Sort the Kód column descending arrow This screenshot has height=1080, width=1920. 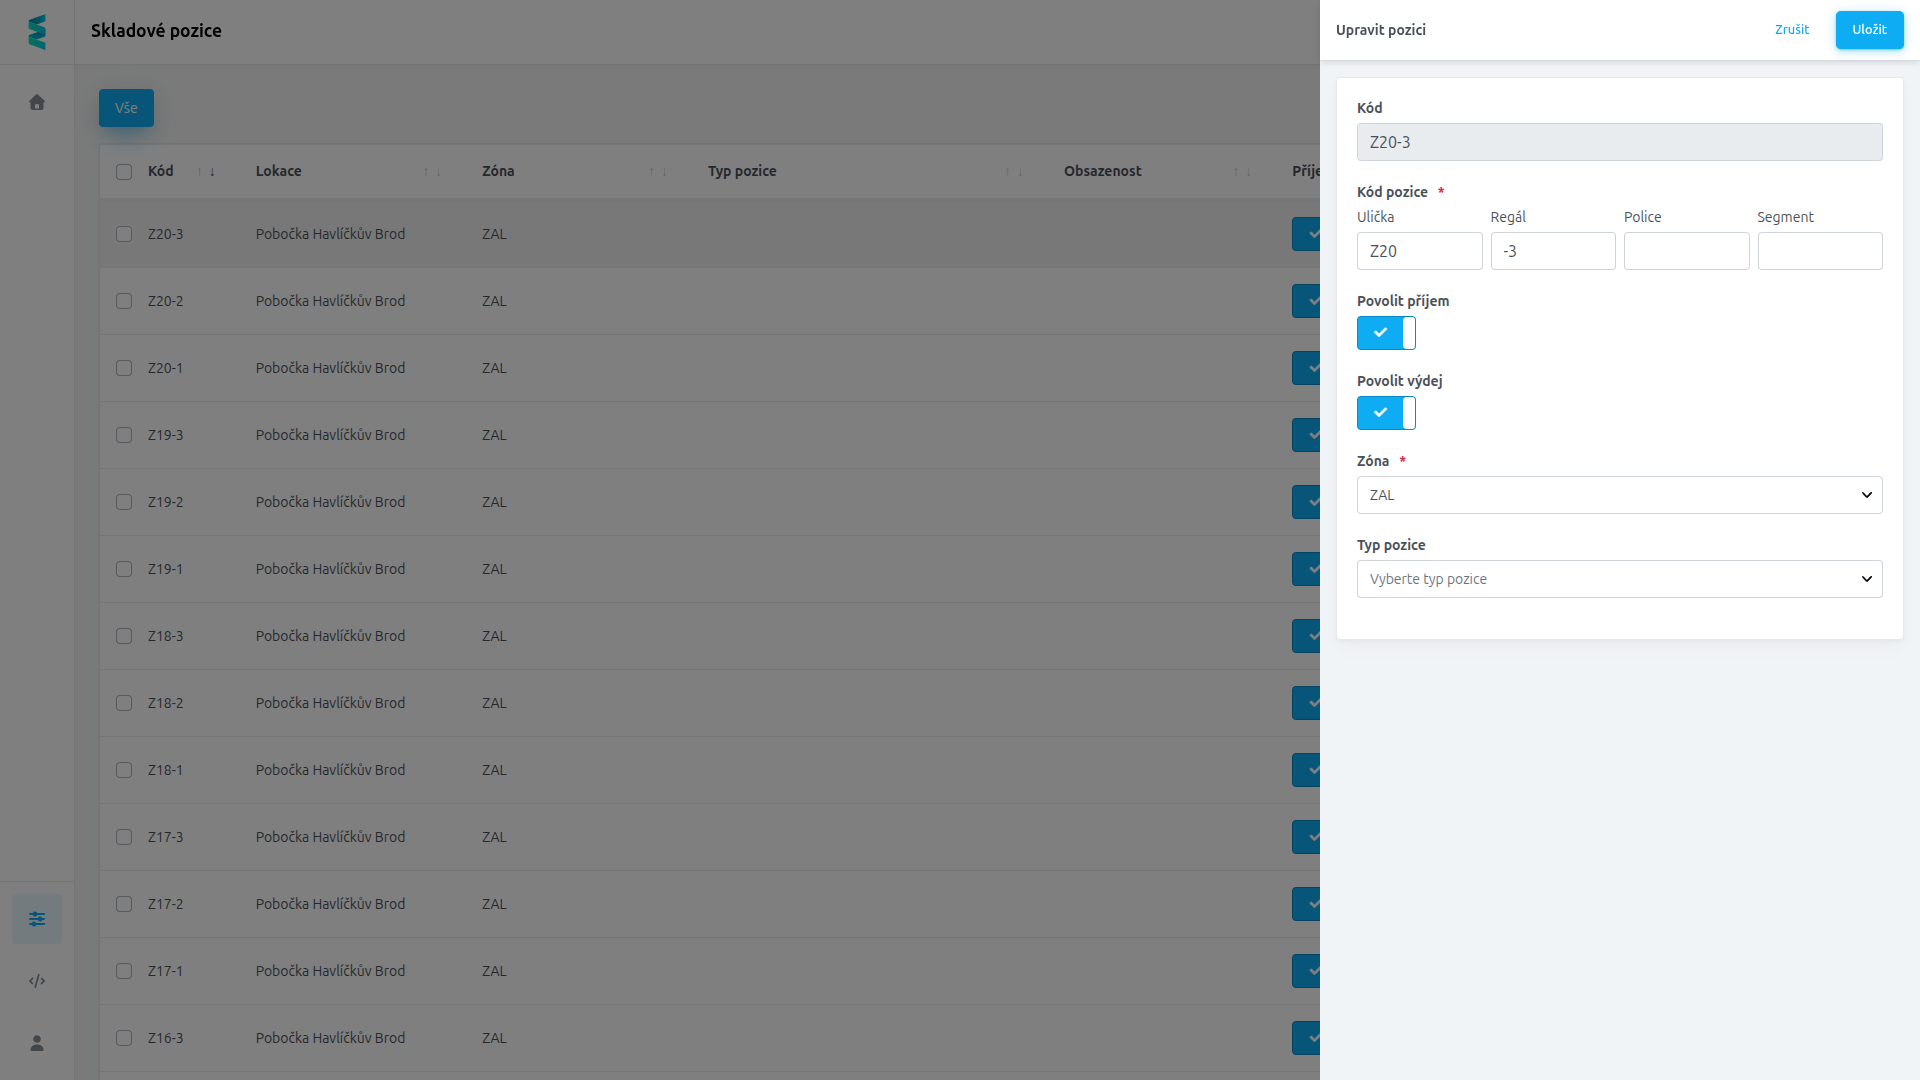click(212, 172)
